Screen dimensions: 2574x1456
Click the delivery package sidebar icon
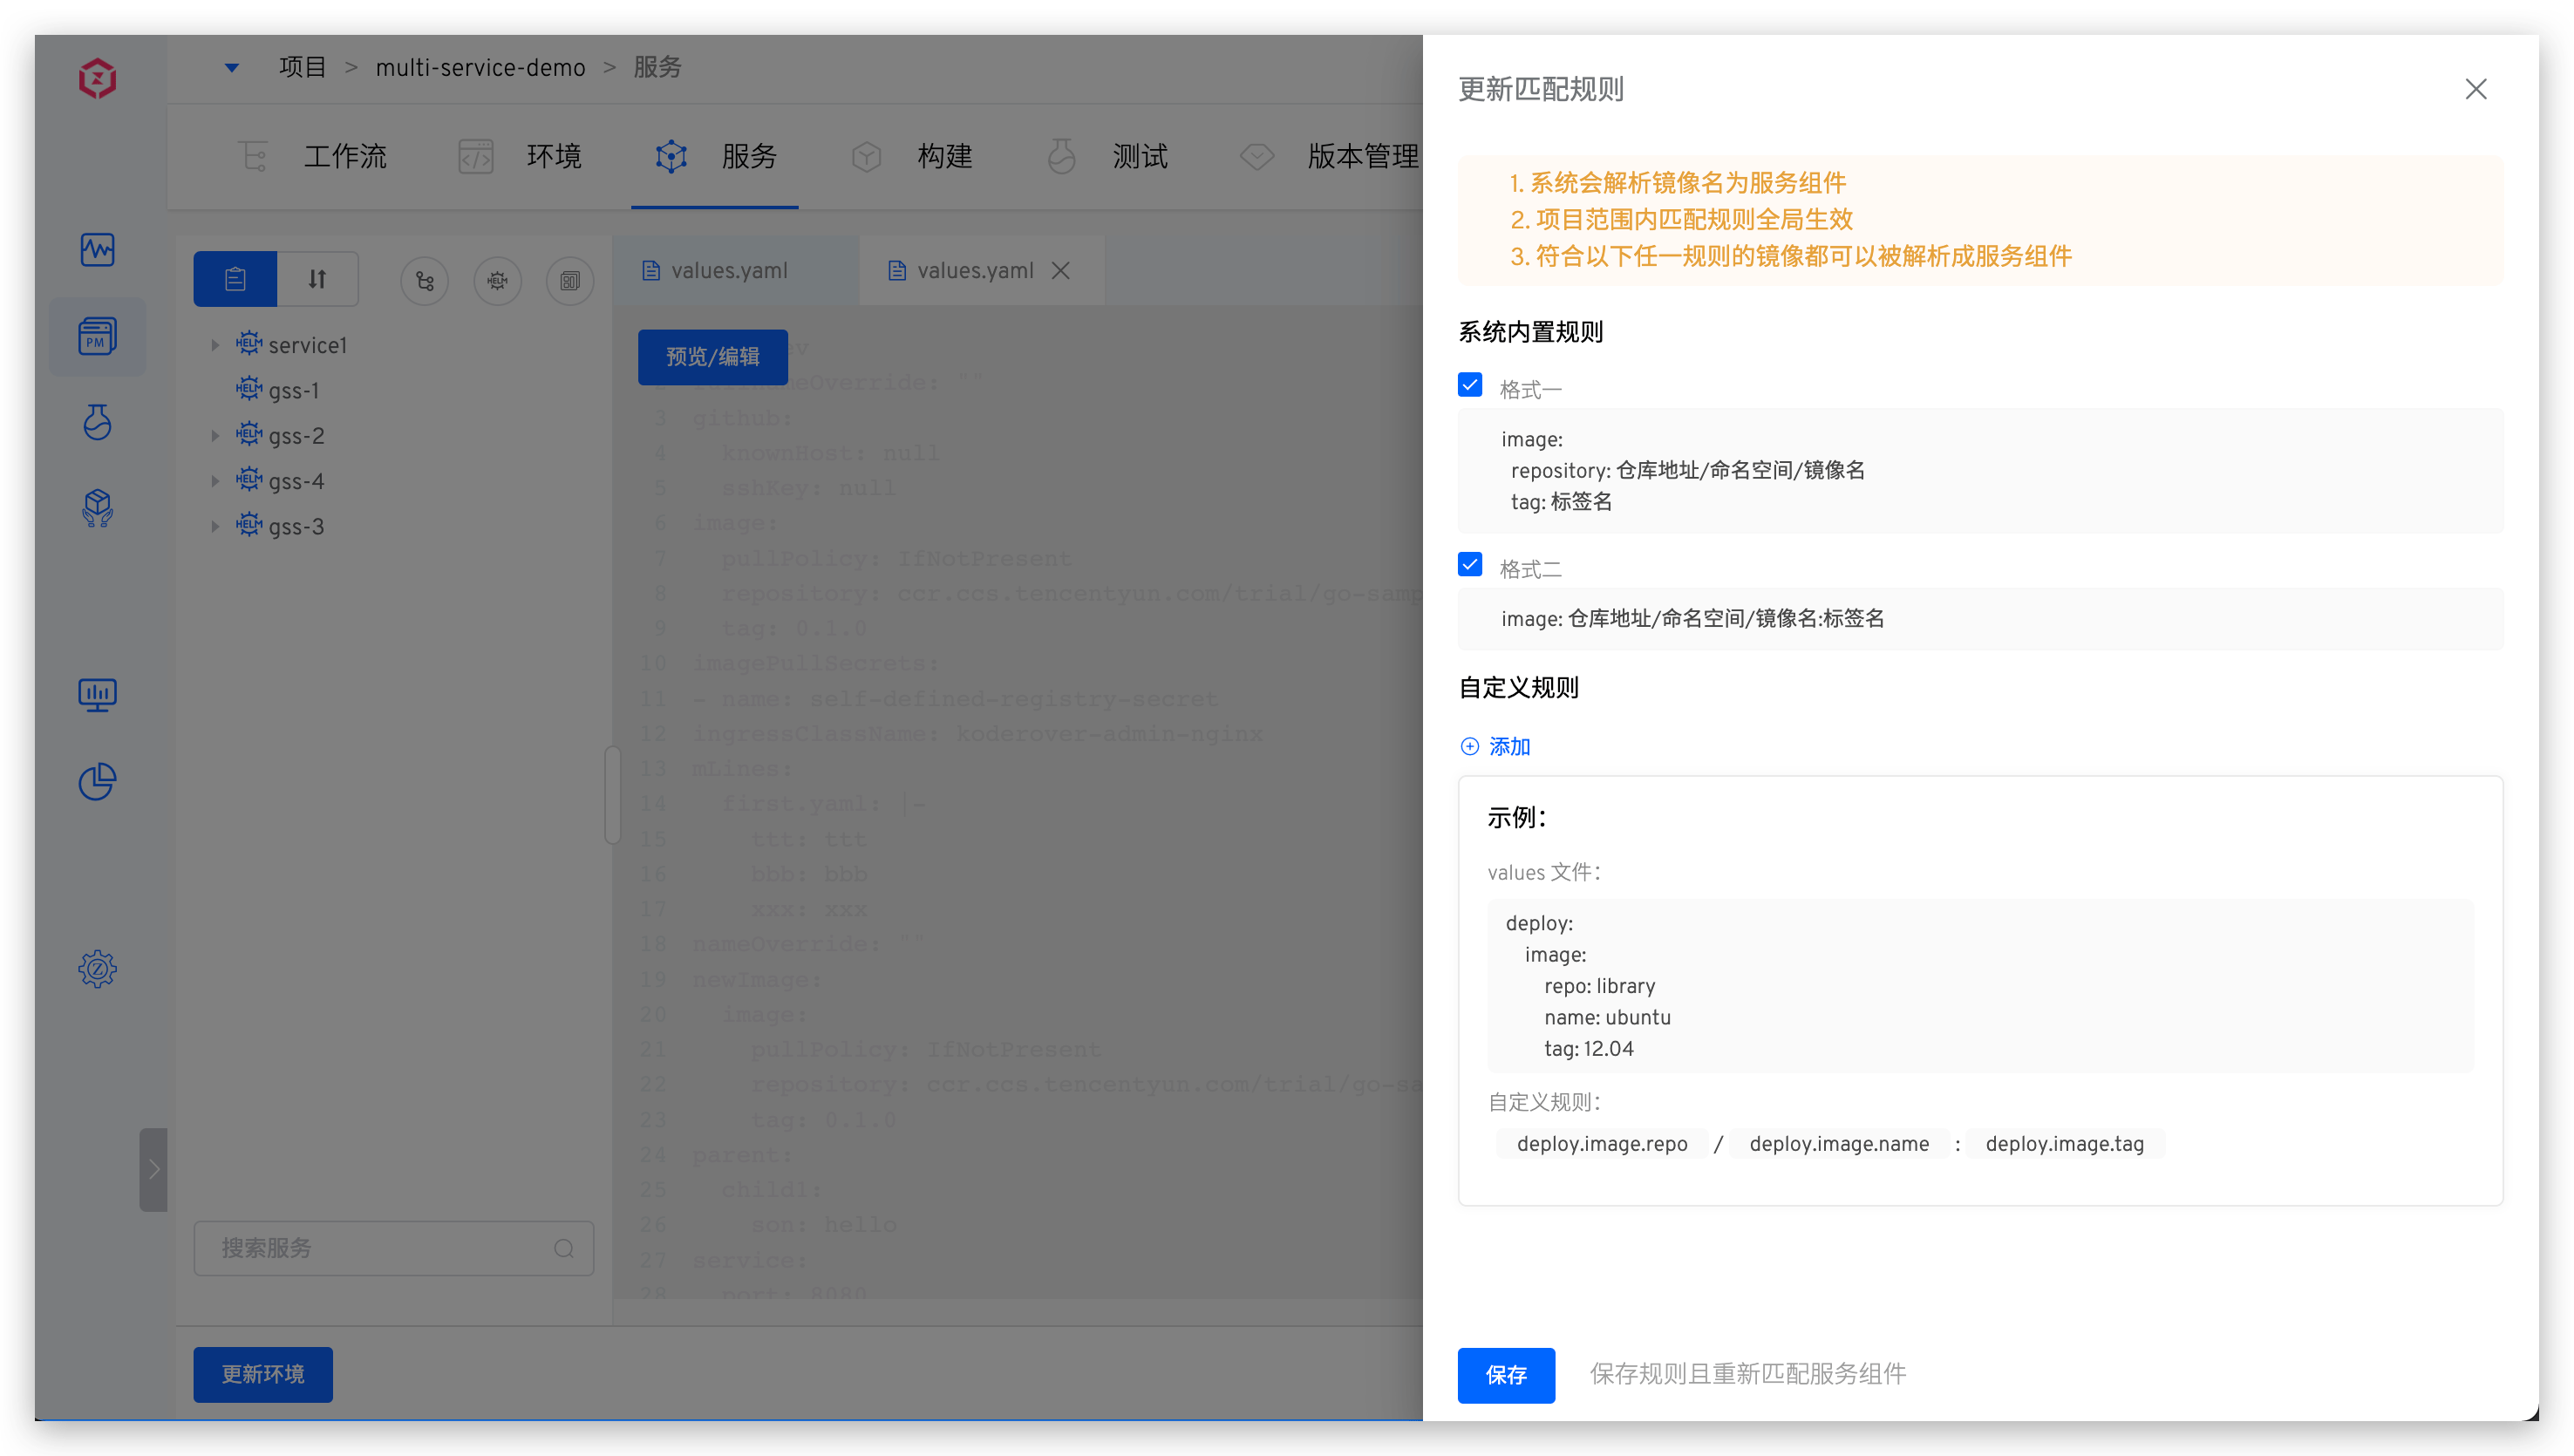coord(97,508)
